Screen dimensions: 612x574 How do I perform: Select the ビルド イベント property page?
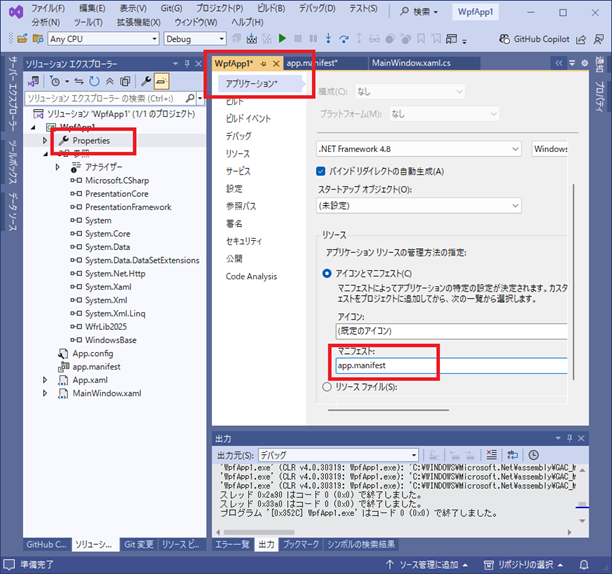248,119
